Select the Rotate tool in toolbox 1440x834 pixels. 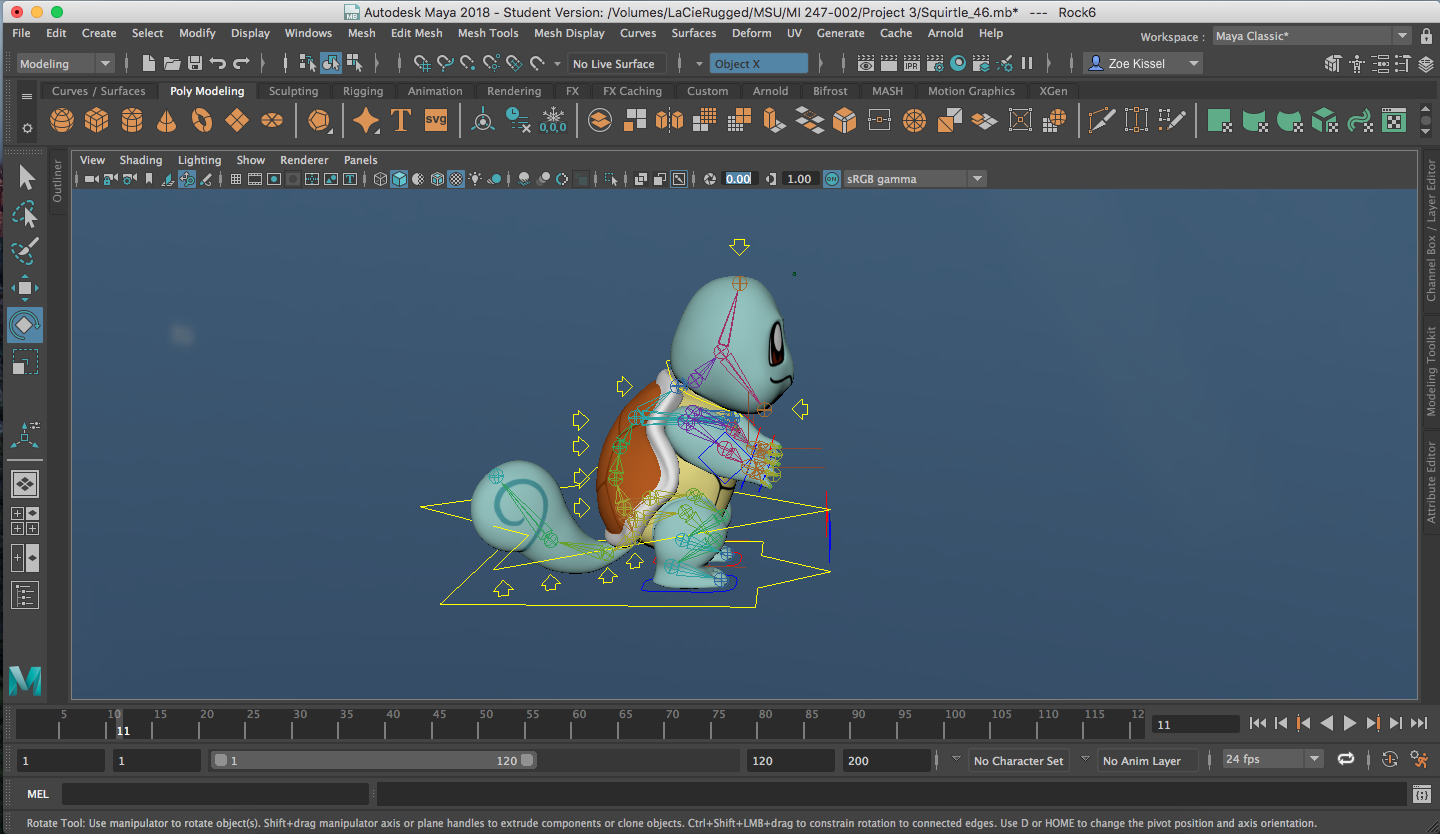pos(25,325)
